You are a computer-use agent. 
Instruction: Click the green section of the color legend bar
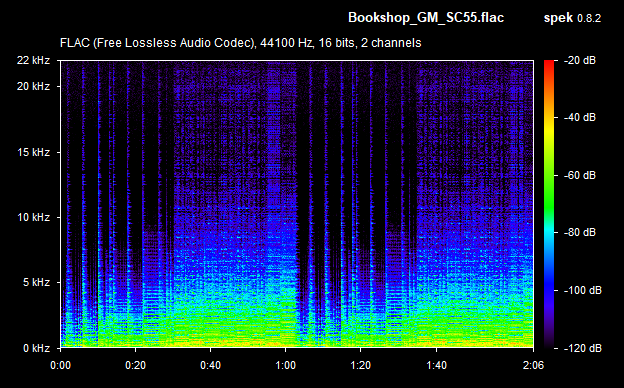point(549,191)
